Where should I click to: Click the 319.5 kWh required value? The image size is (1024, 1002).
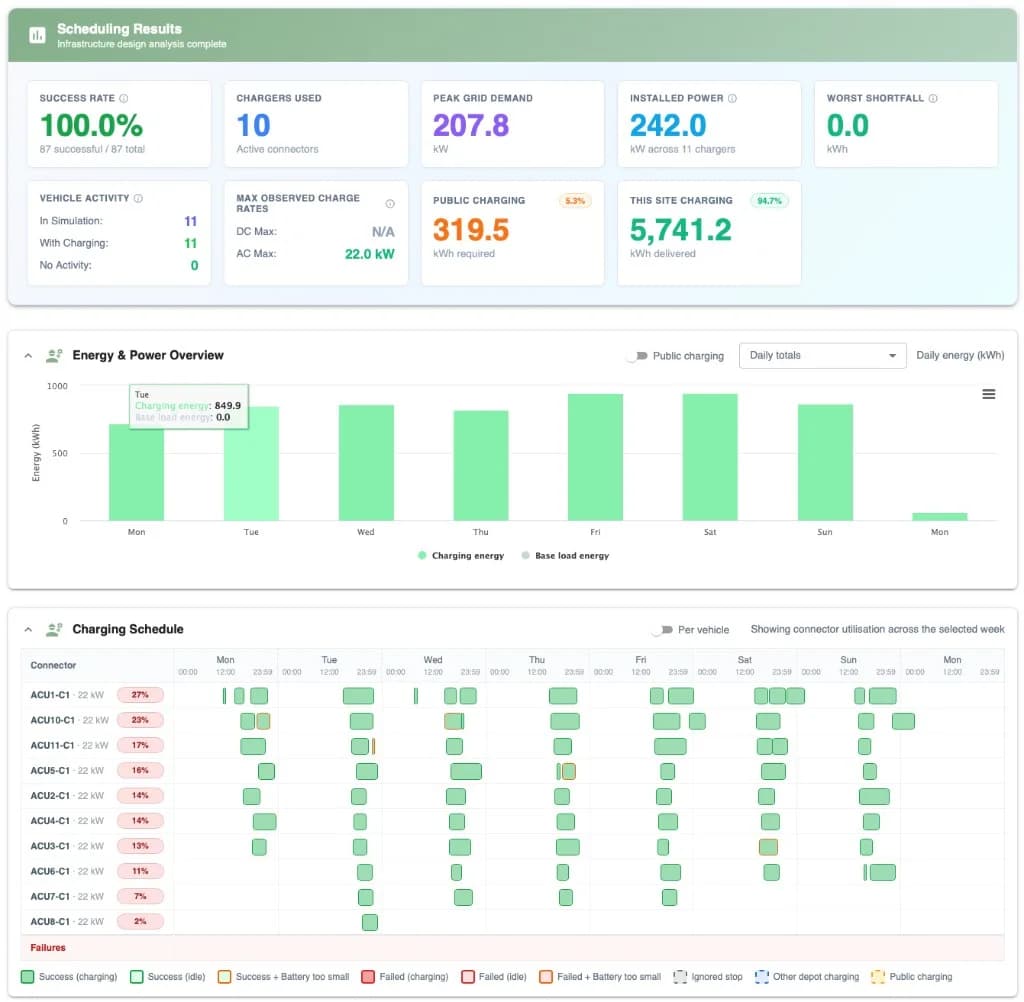click(x=470, y=230)
